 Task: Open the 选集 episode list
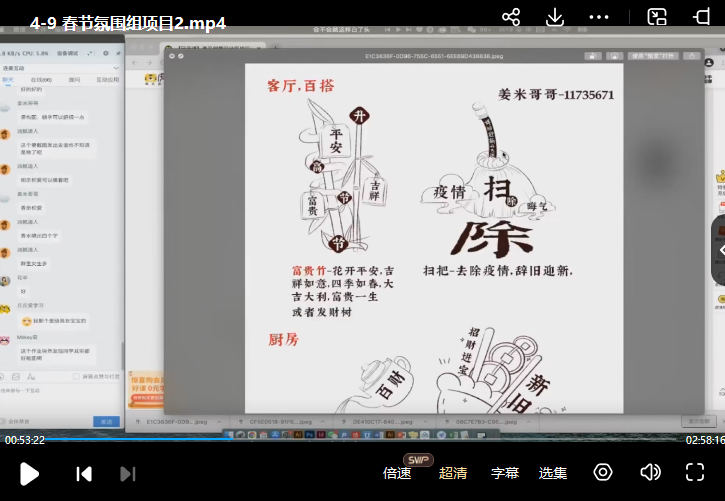tap(553, 473)
